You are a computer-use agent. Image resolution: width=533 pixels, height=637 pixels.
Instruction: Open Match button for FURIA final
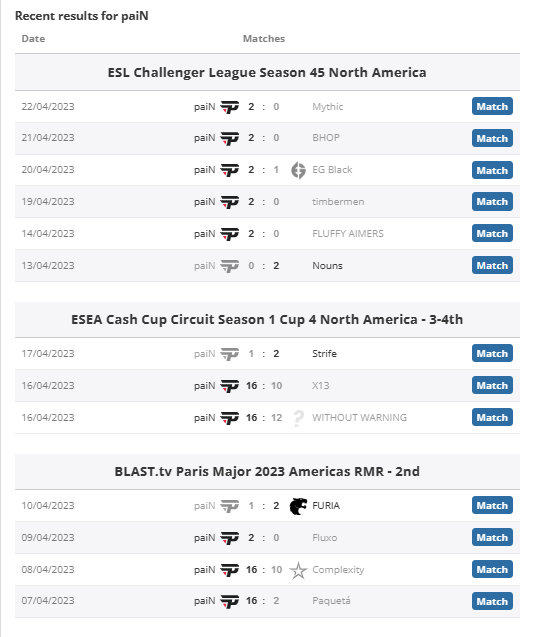[492, 505]
